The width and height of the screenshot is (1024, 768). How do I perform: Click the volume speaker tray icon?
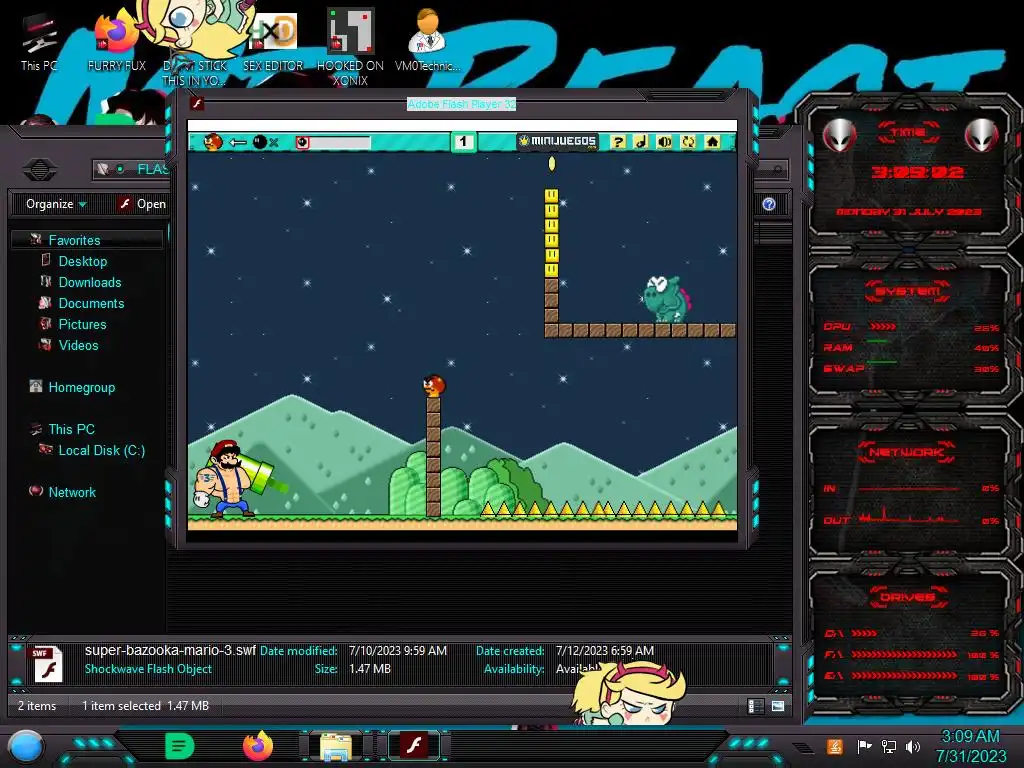(912, 746)
